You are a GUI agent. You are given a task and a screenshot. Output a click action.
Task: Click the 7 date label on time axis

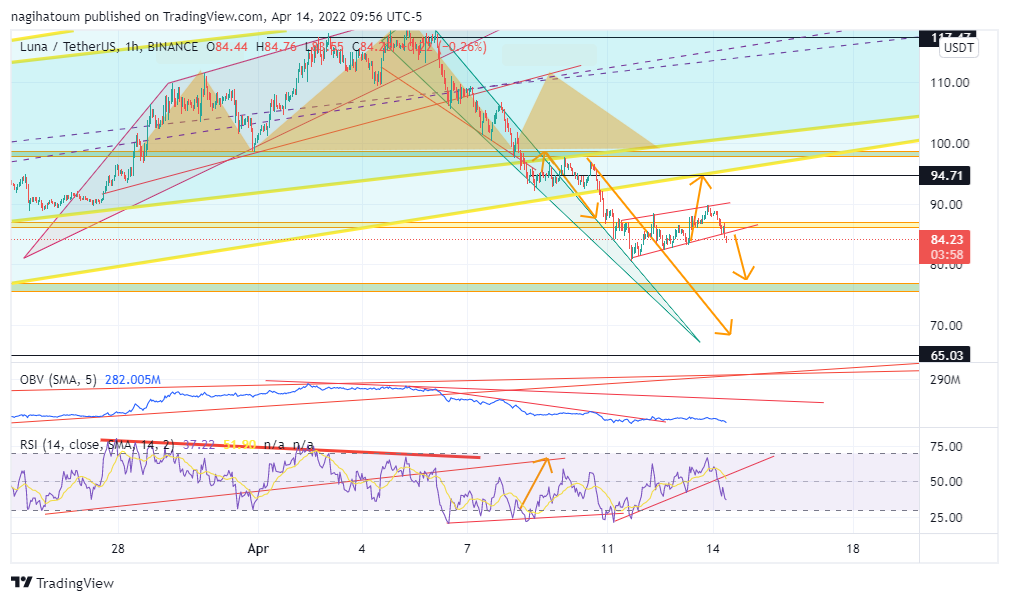(x=467, y=549)
